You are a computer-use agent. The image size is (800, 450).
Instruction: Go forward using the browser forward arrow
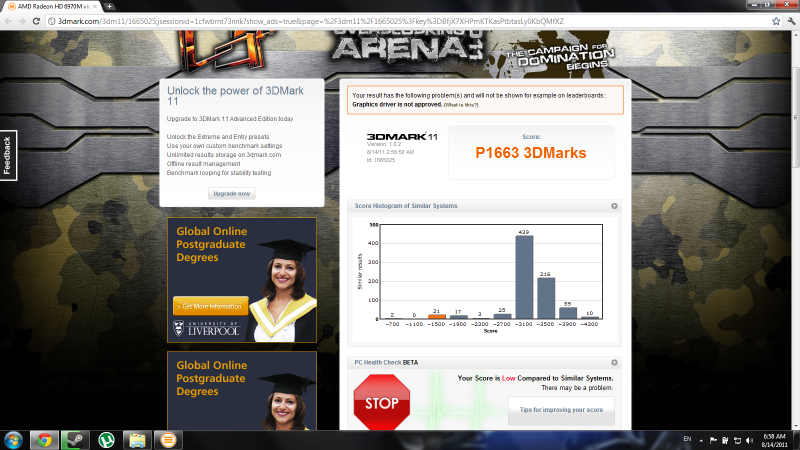21,21
